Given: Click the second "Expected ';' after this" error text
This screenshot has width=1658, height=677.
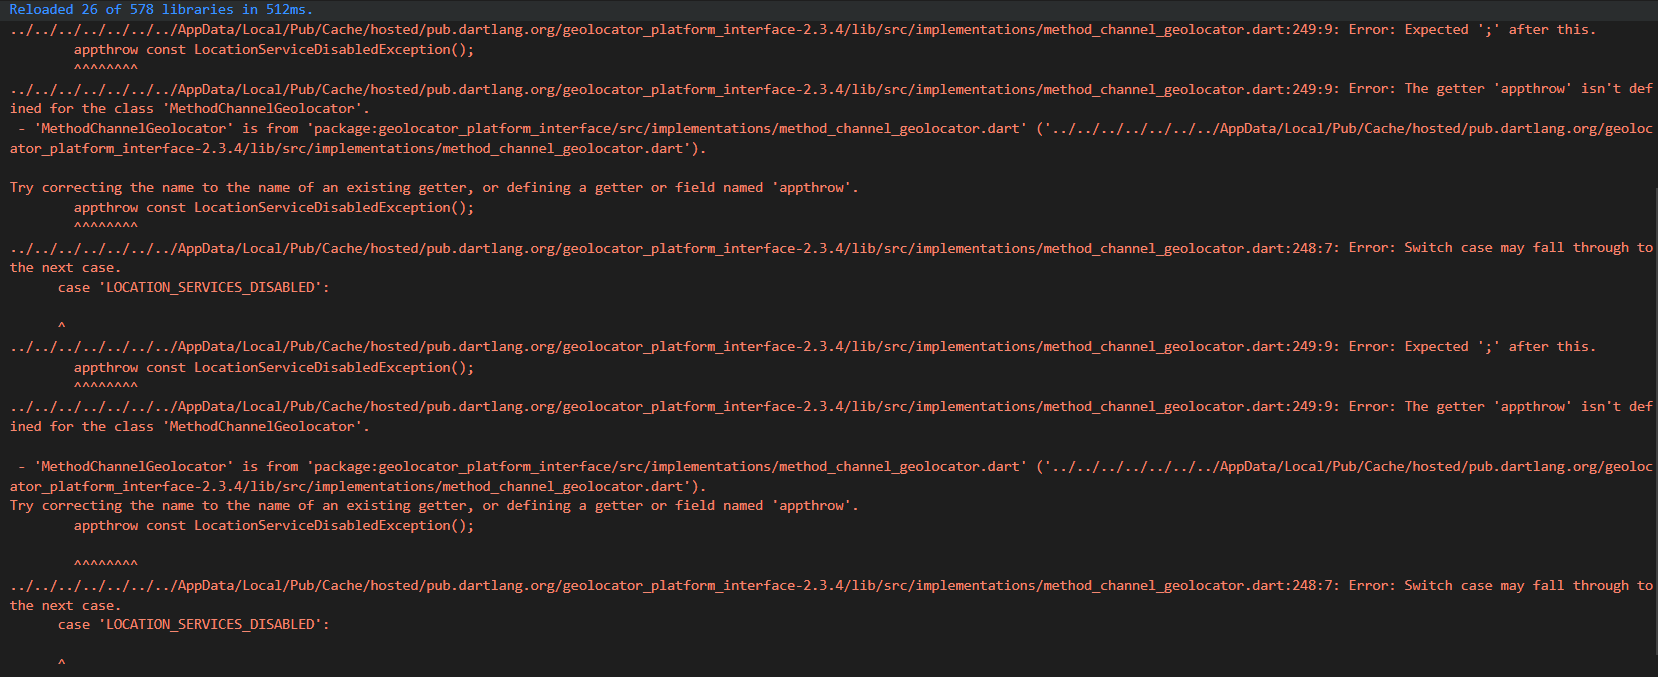Looking at the screenshot, I should pos(1471,347).
